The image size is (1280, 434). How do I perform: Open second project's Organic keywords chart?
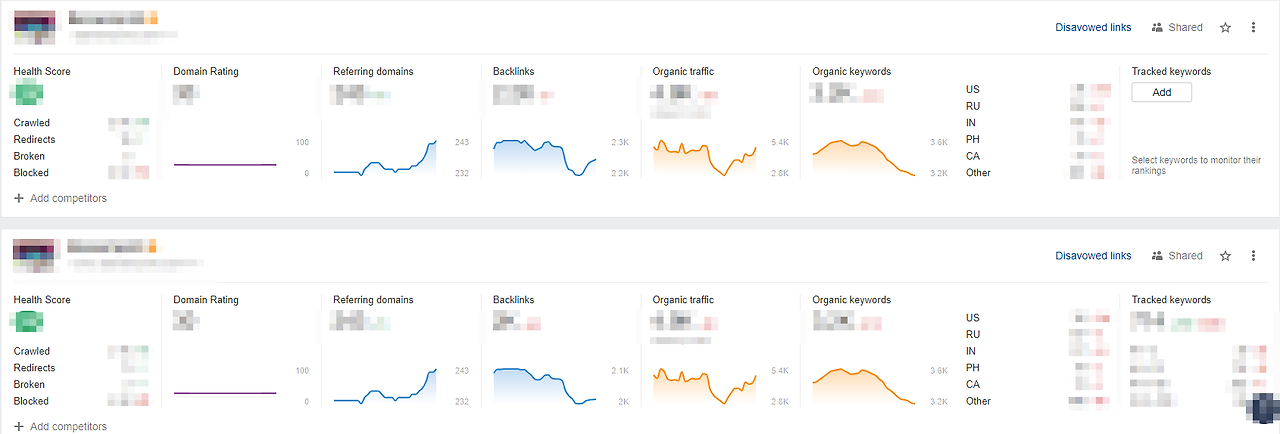pyautogui.click(x=865, y=386)
